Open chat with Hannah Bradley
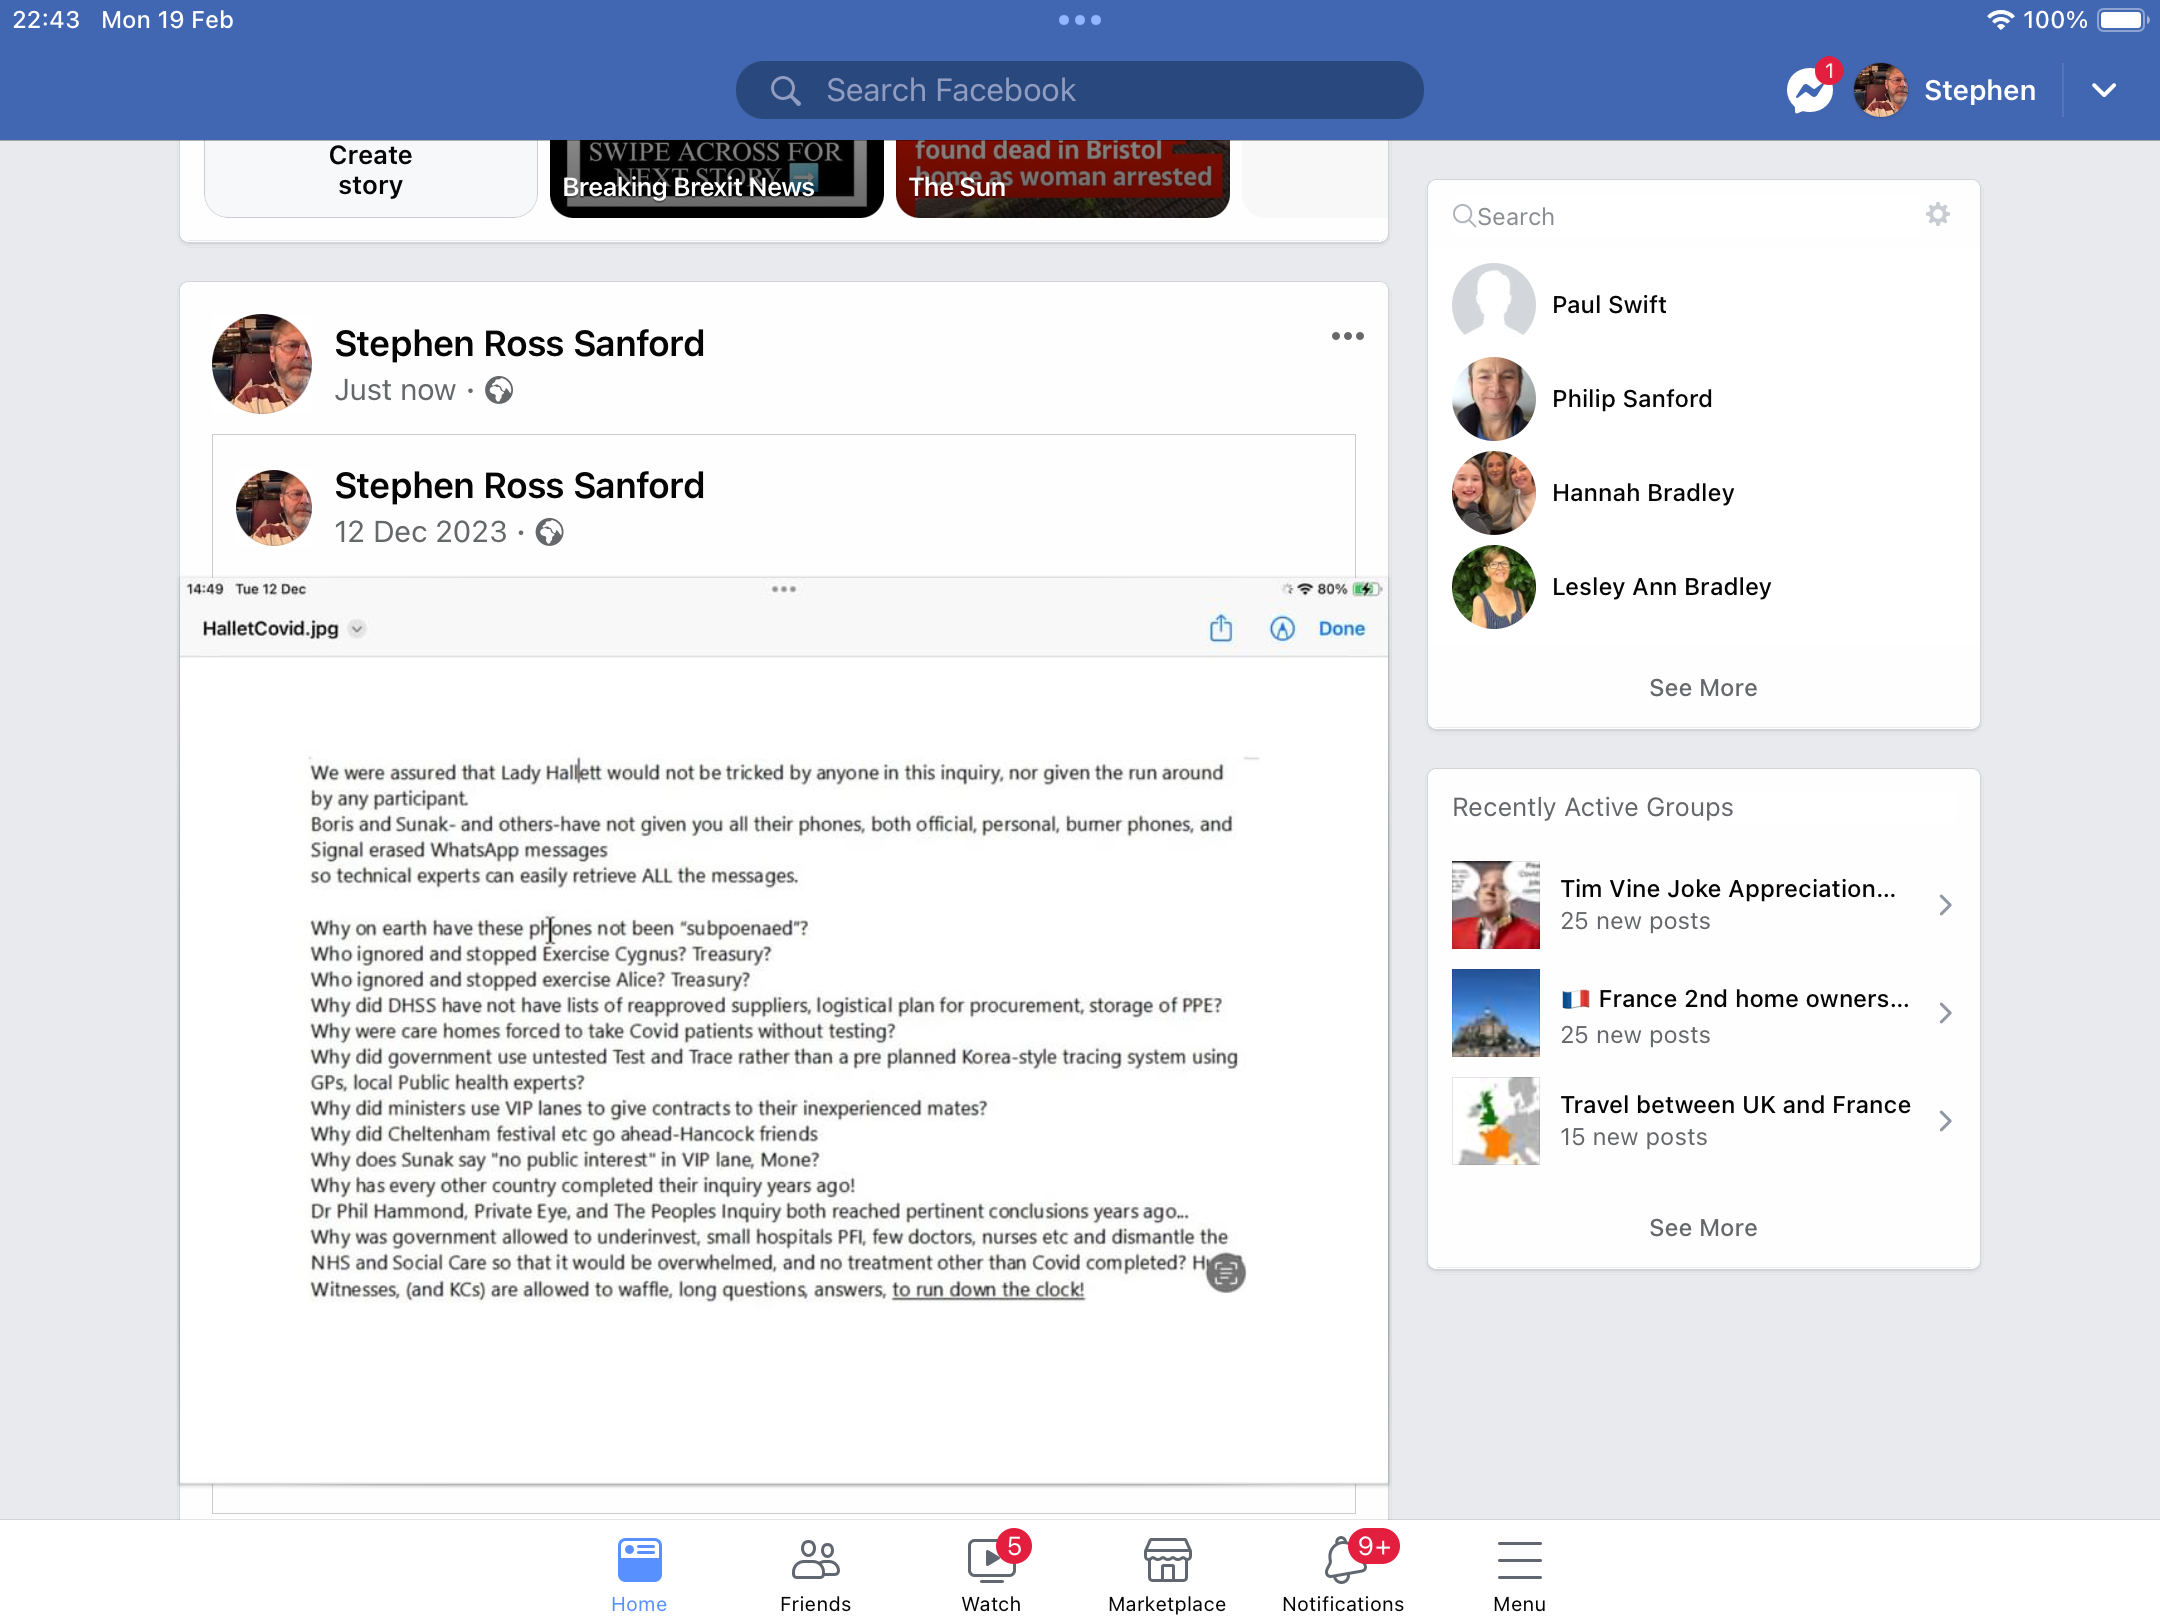 tap(1704, 493)
